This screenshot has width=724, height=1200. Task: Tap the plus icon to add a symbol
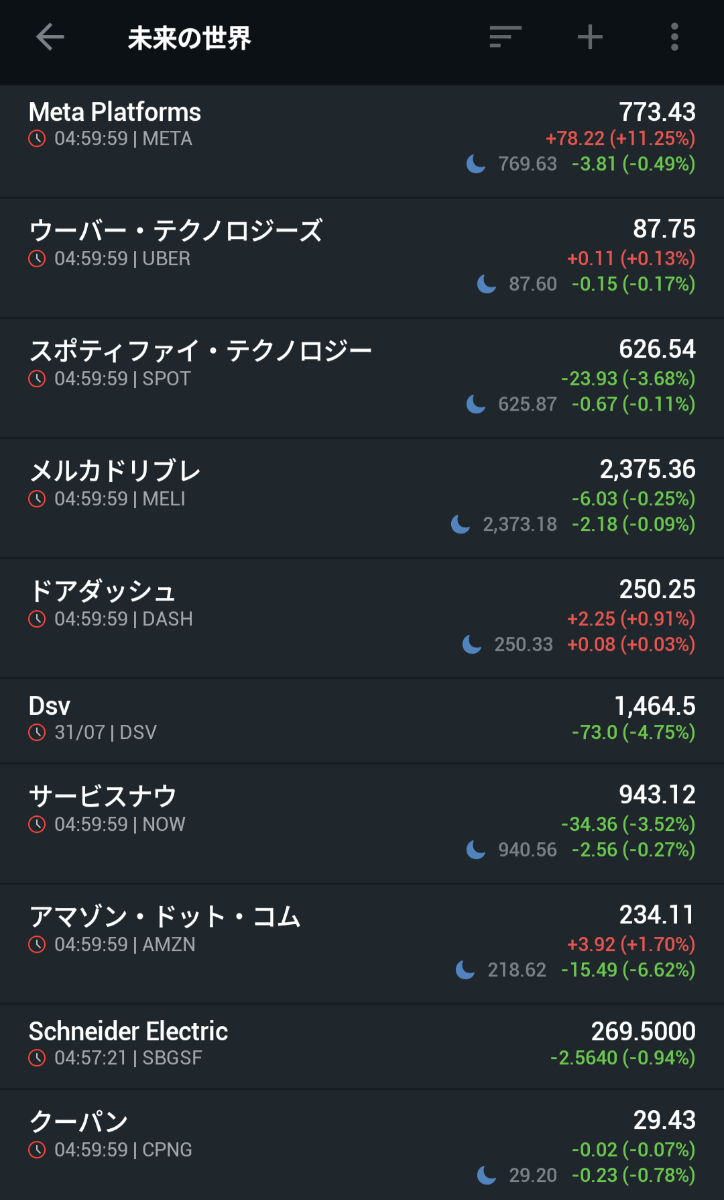click(x=590, y=38)
